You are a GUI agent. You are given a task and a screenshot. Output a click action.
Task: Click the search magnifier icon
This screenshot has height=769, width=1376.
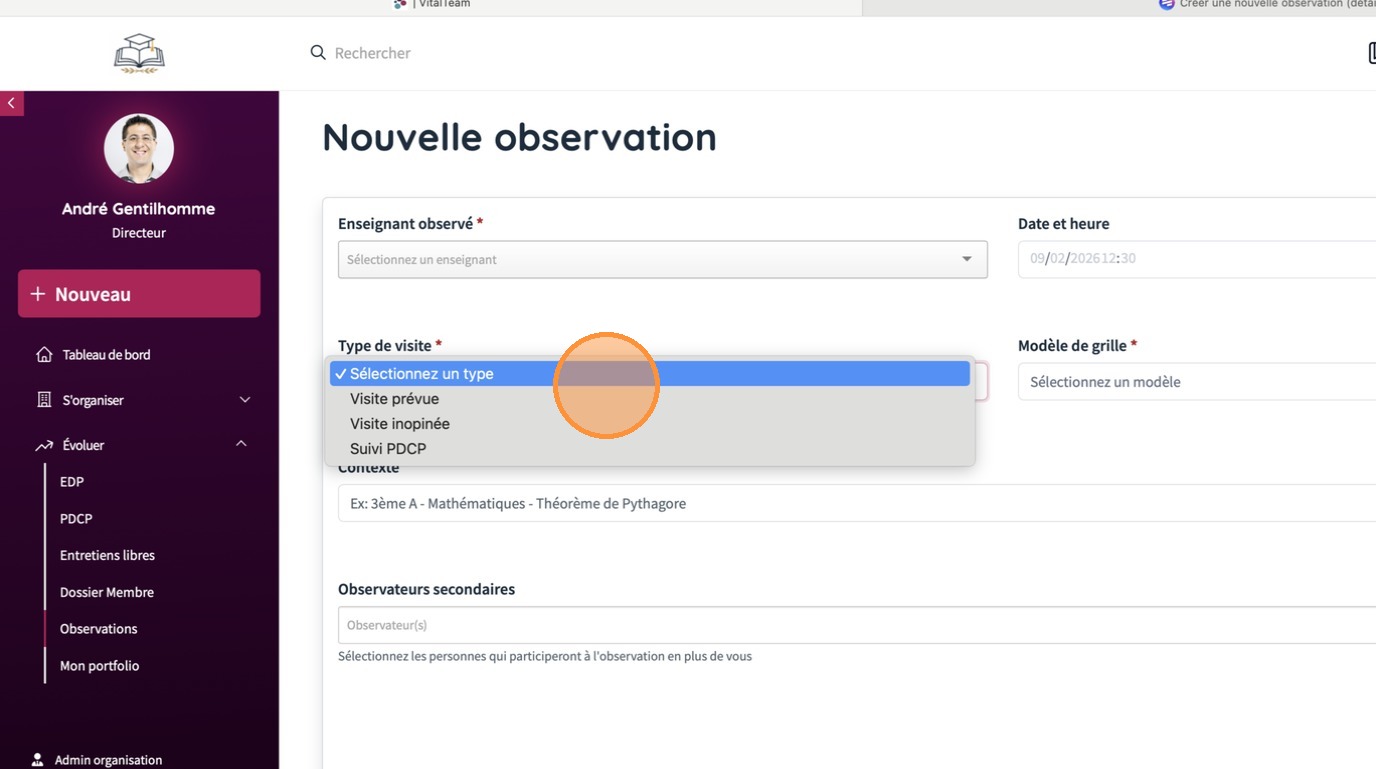click(318, 52)
